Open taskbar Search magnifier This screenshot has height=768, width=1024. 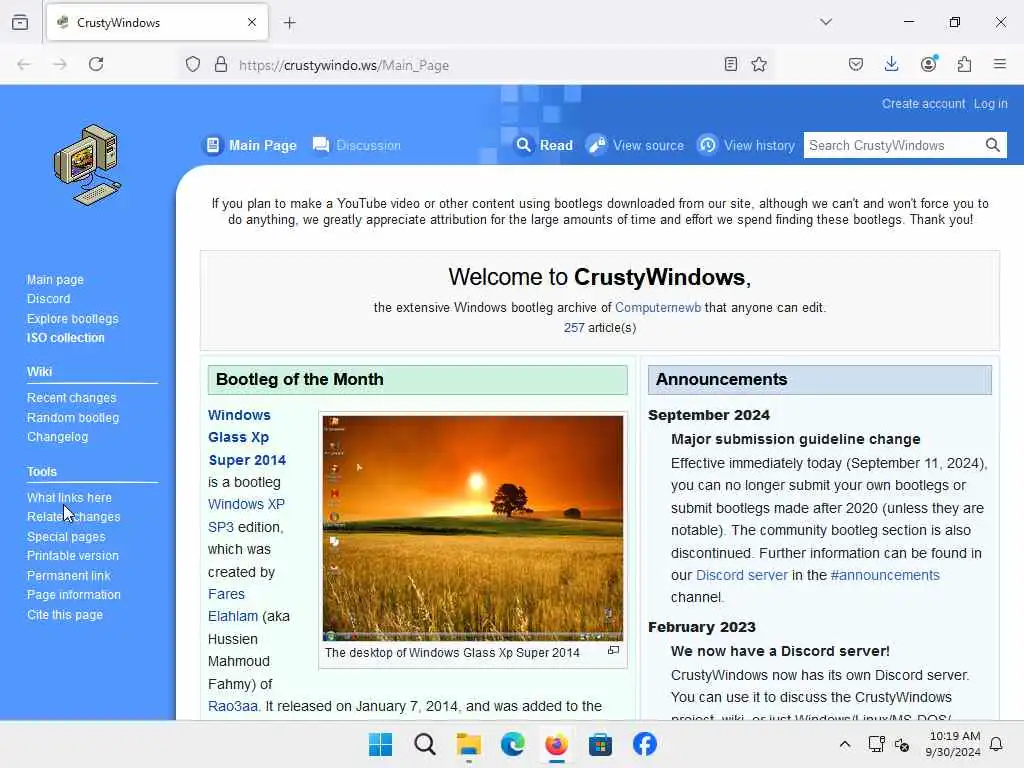pyautogui.click(x=424, y=744)
